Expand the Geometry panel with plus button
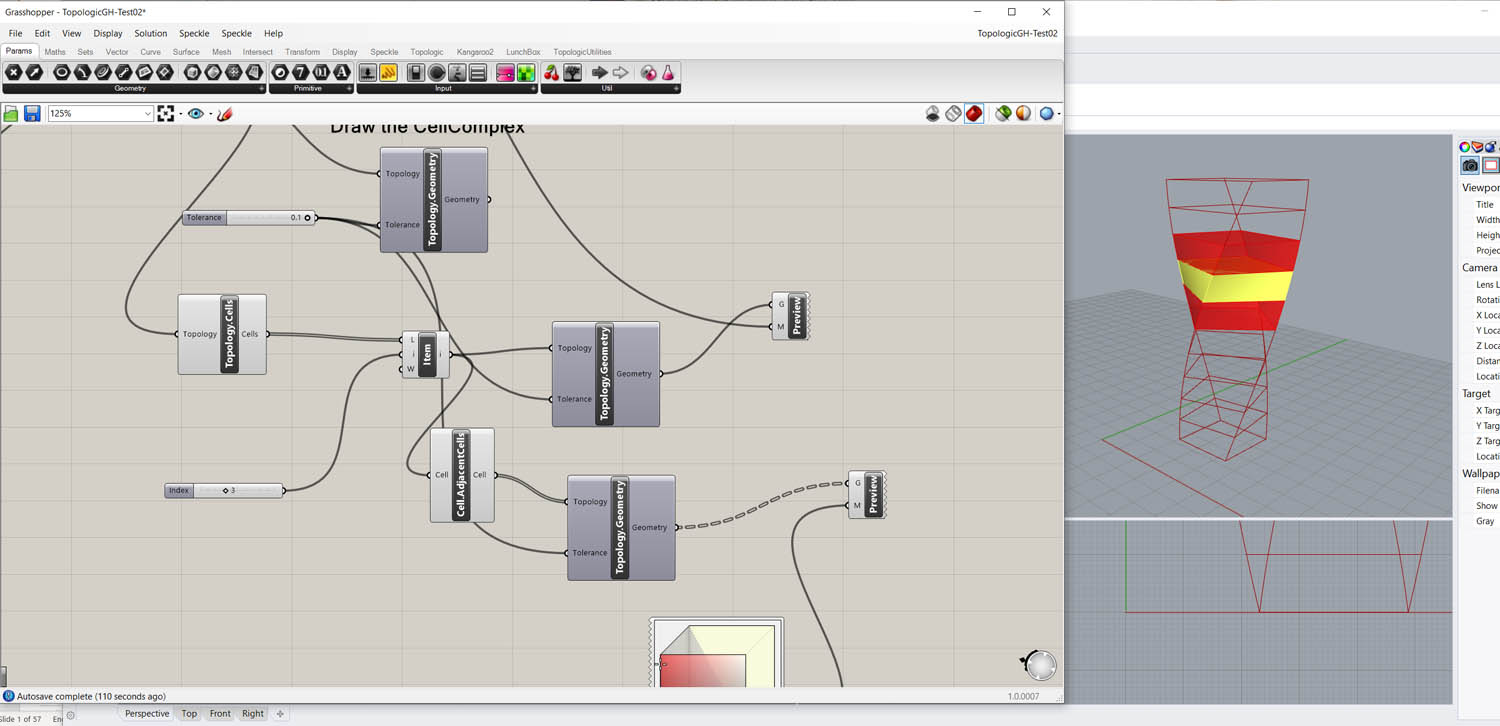 (262, 89)
